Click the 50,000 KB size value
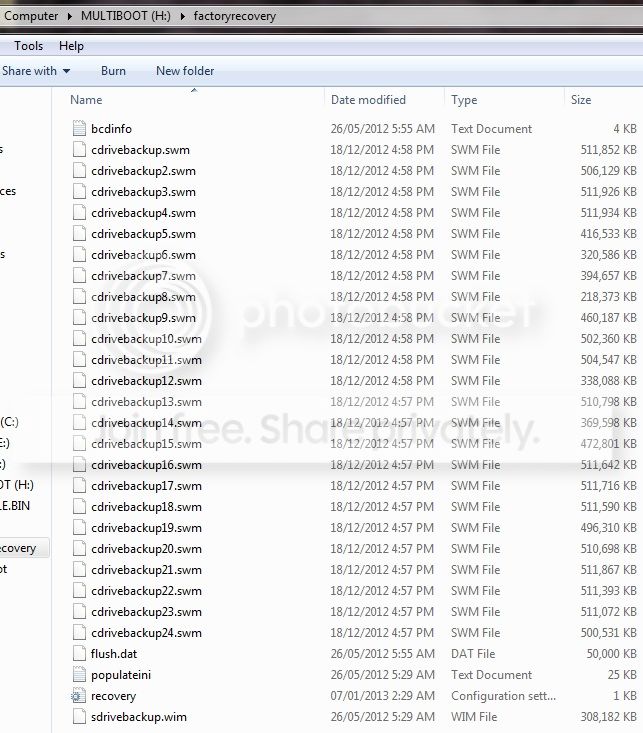 tap(612, 654)
